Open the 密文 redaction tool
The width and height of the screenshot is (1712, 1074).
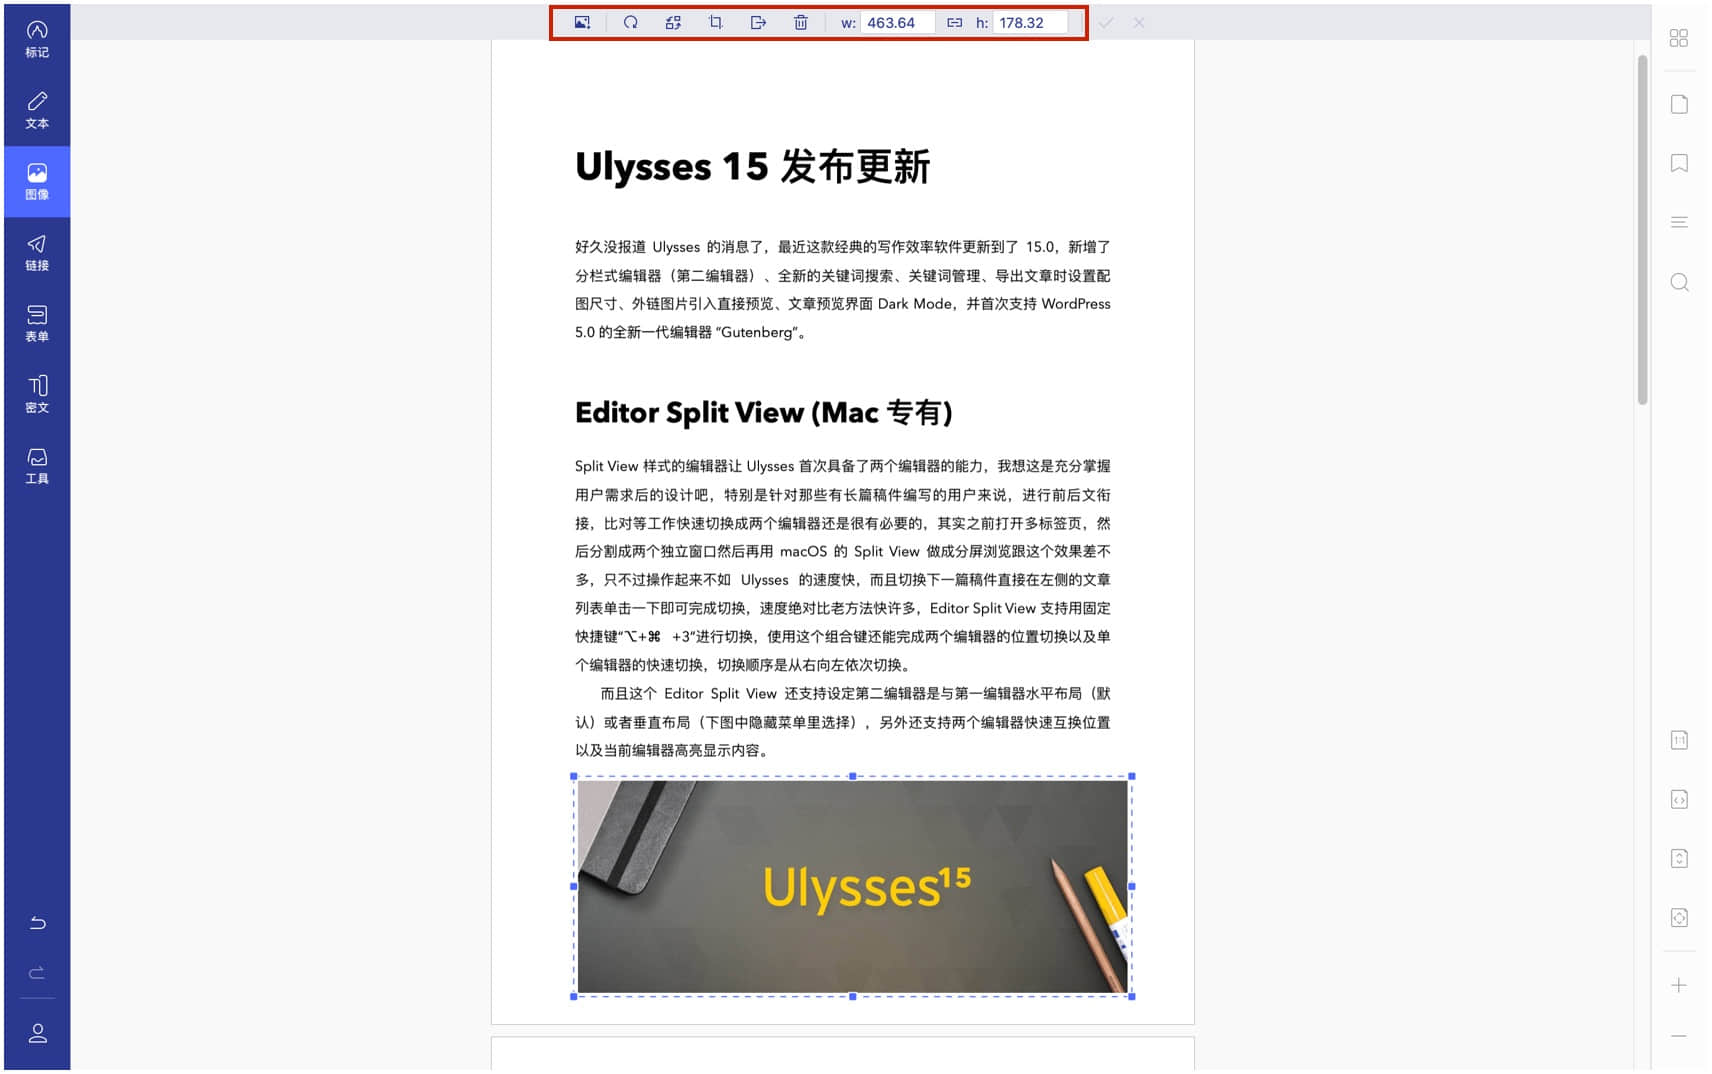coord(37,394)
